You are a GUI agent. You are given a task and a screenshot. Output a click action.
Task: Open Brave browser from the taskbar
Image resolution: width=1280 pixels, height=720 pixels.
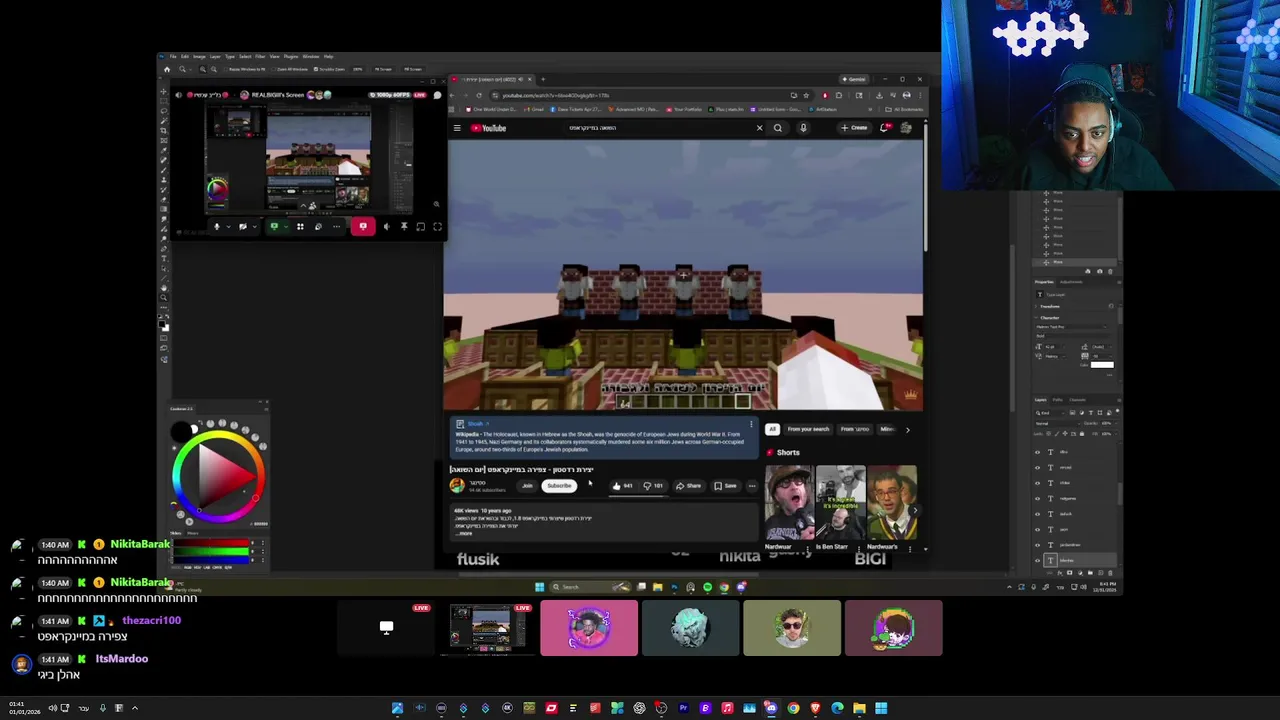pos(815,708)
